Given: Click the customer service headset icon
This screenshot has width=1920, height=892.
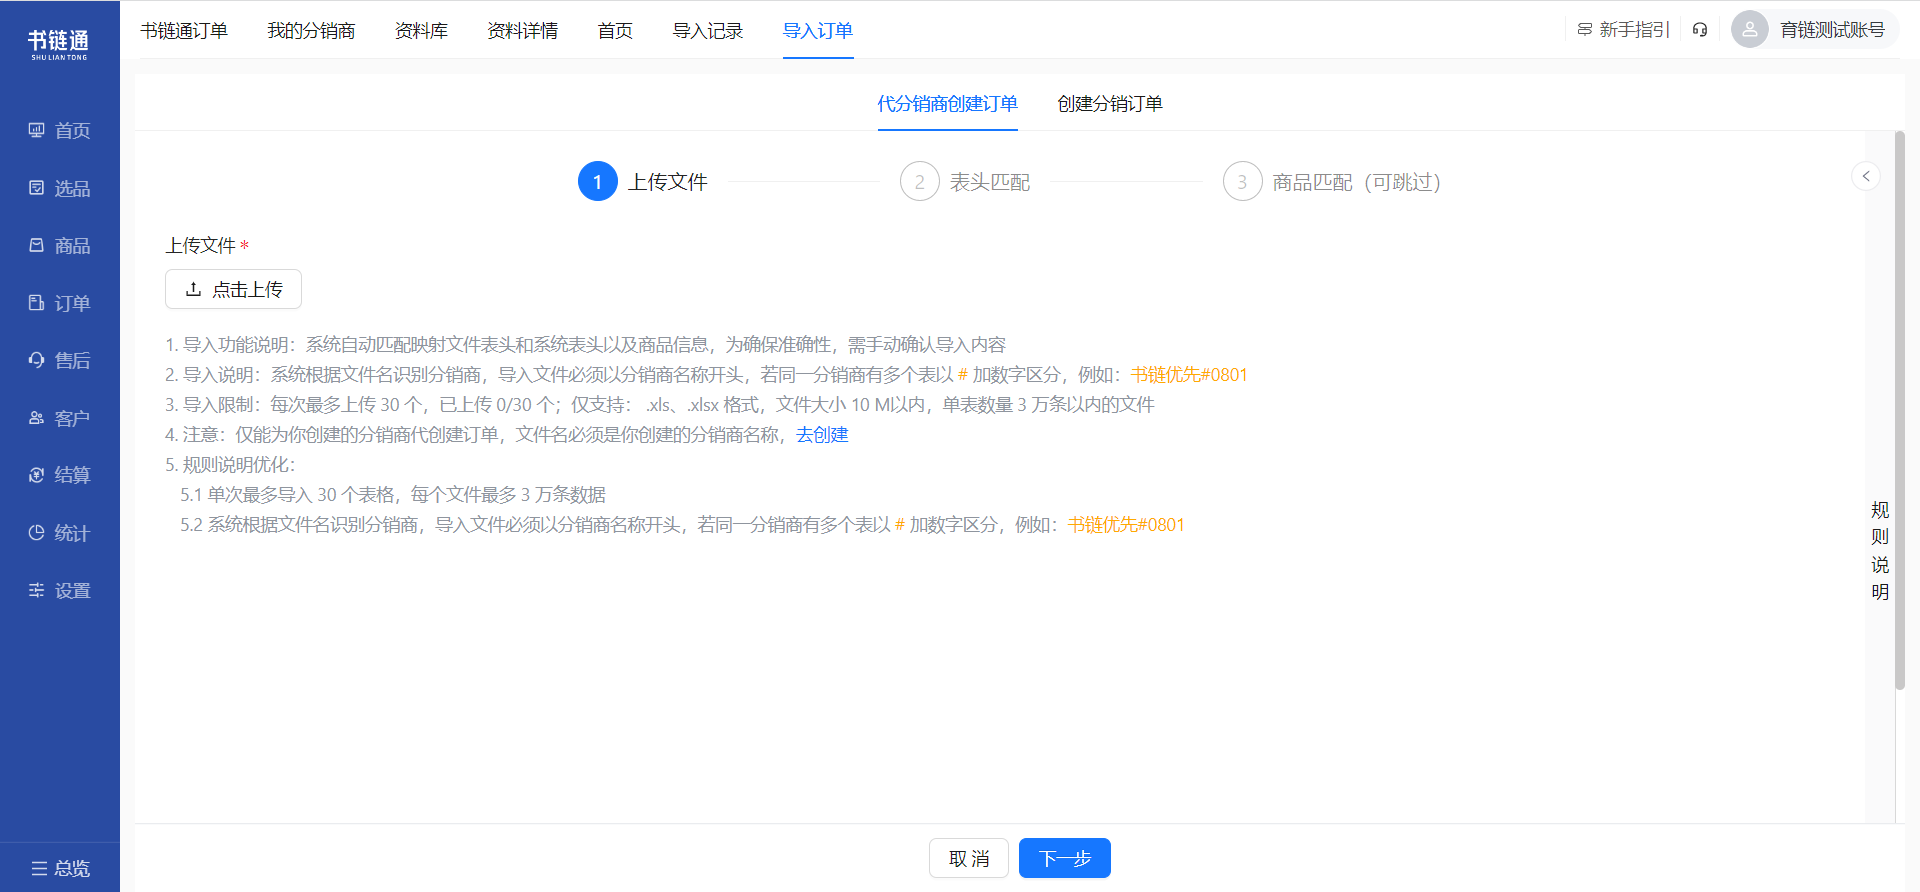Looking at the screenshot, I should [1700, 30].
